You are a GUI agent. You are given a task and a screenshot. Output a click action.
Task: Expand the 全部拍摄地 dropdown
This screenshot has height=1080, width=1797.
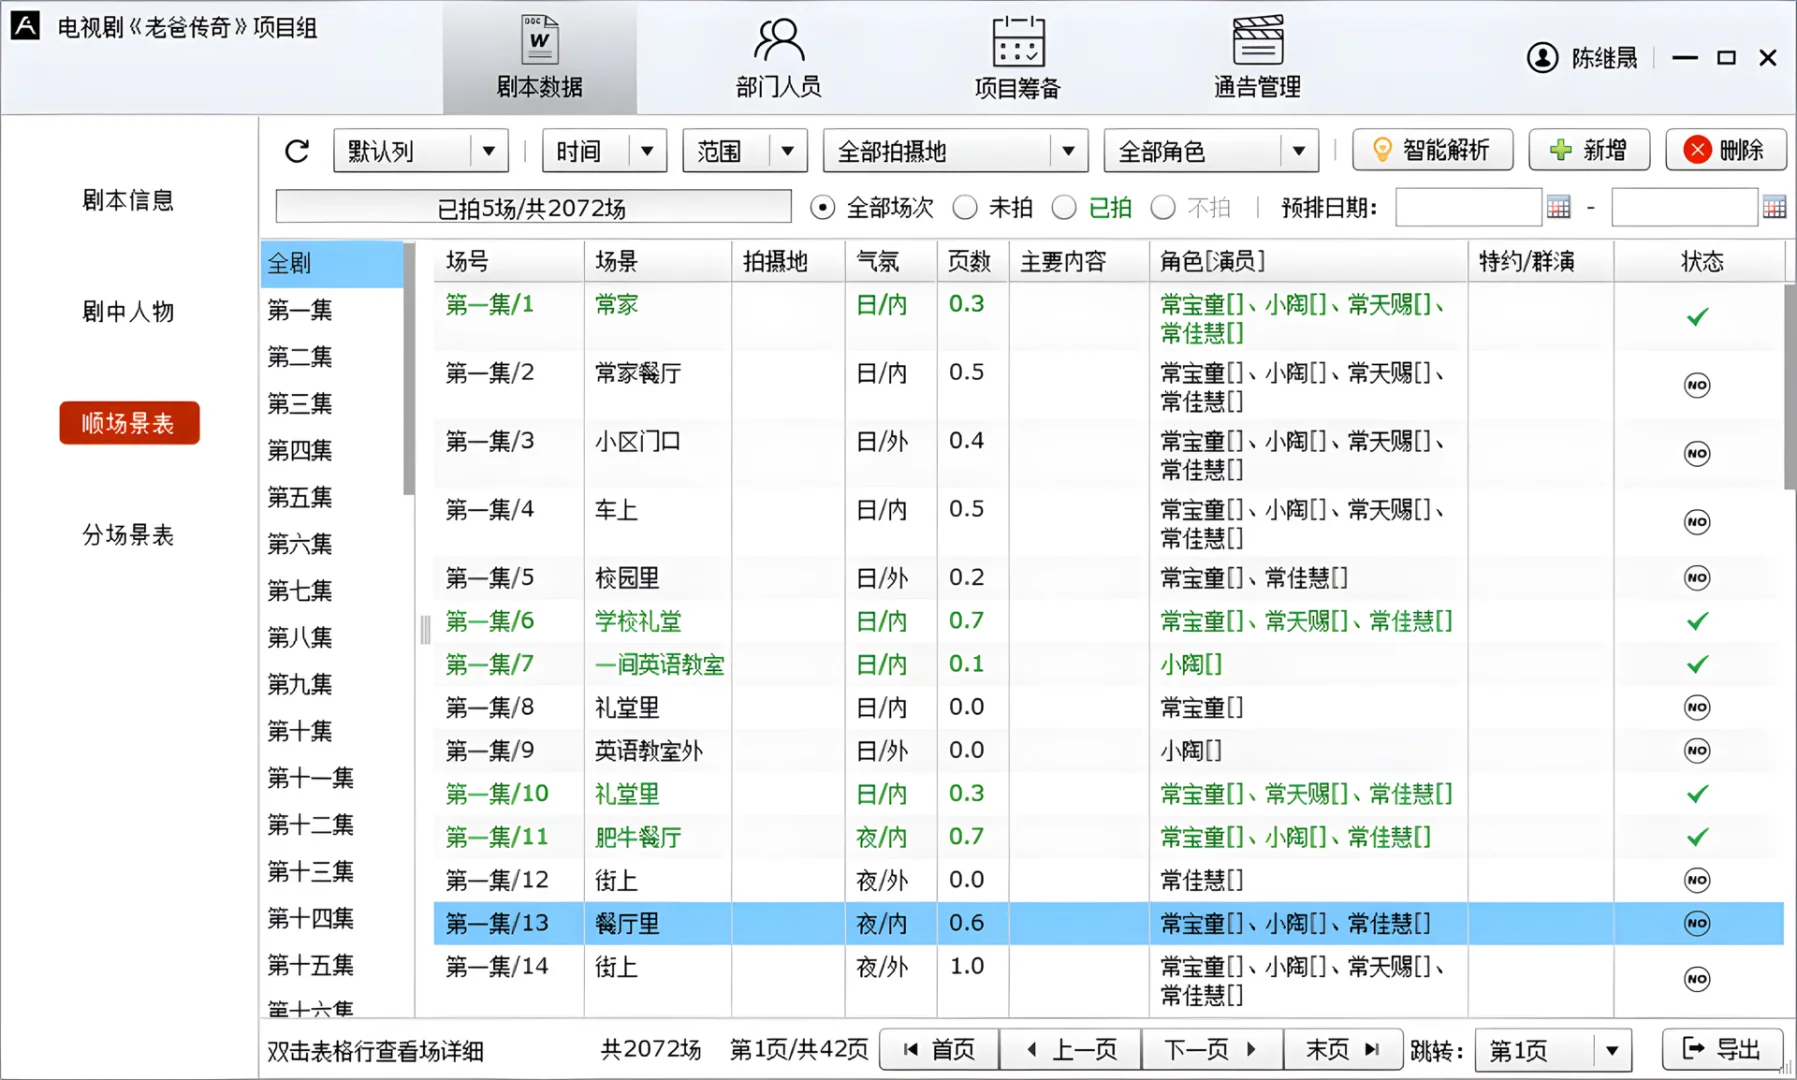pyautogui.click(x=953, y=150)
